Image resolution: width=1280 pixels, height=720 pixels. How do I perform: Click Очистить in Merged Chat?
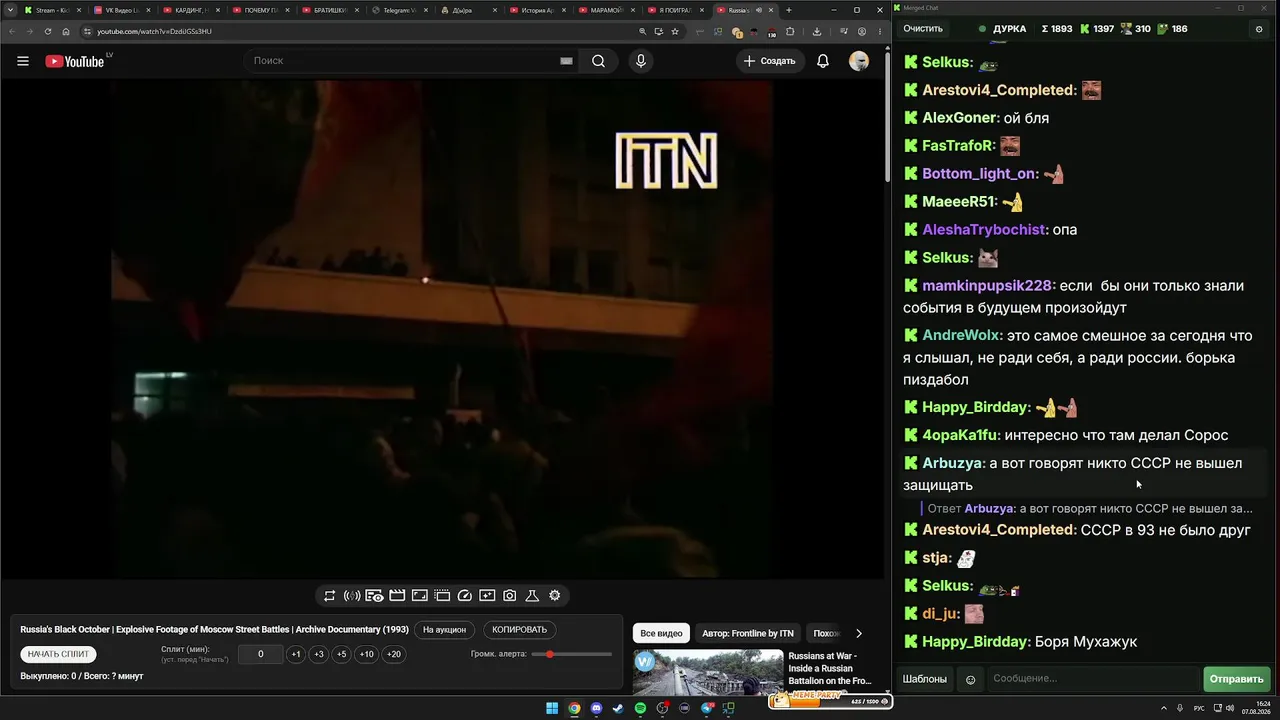coord(923,29)
